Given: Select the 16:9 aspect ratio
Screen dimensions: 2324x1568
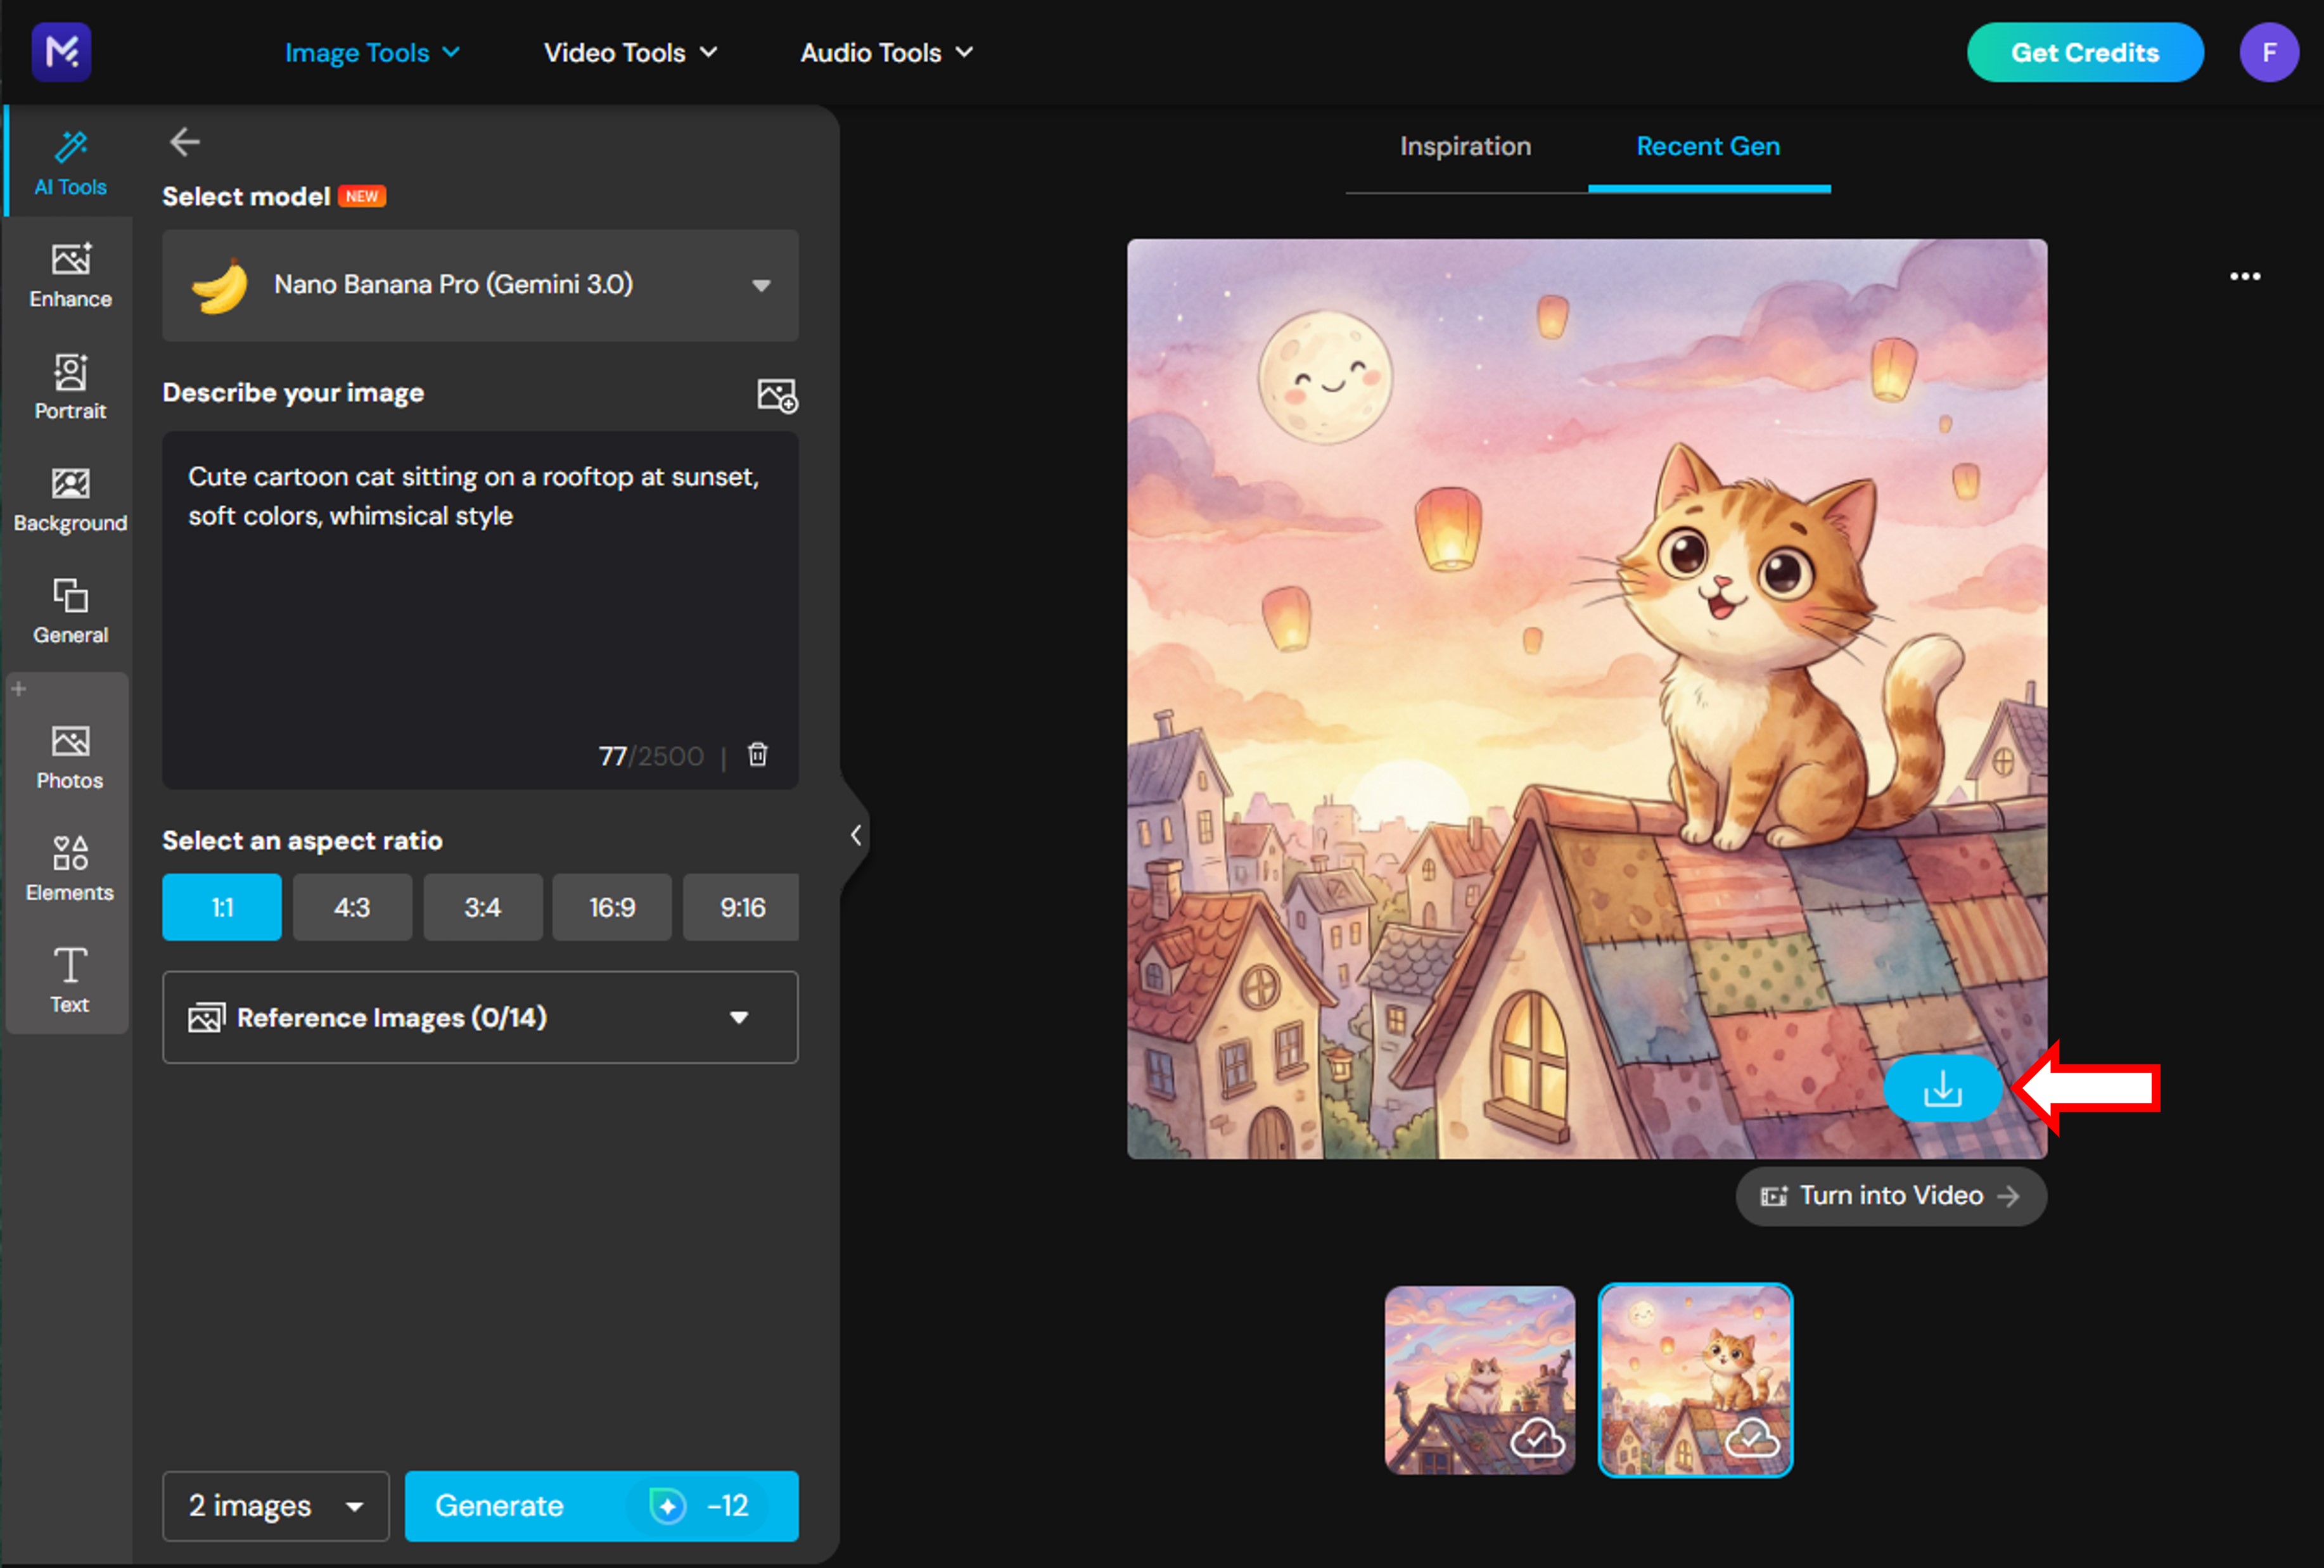Looking at the screenshot, I should pyautogui.click(x=611, y=907).
